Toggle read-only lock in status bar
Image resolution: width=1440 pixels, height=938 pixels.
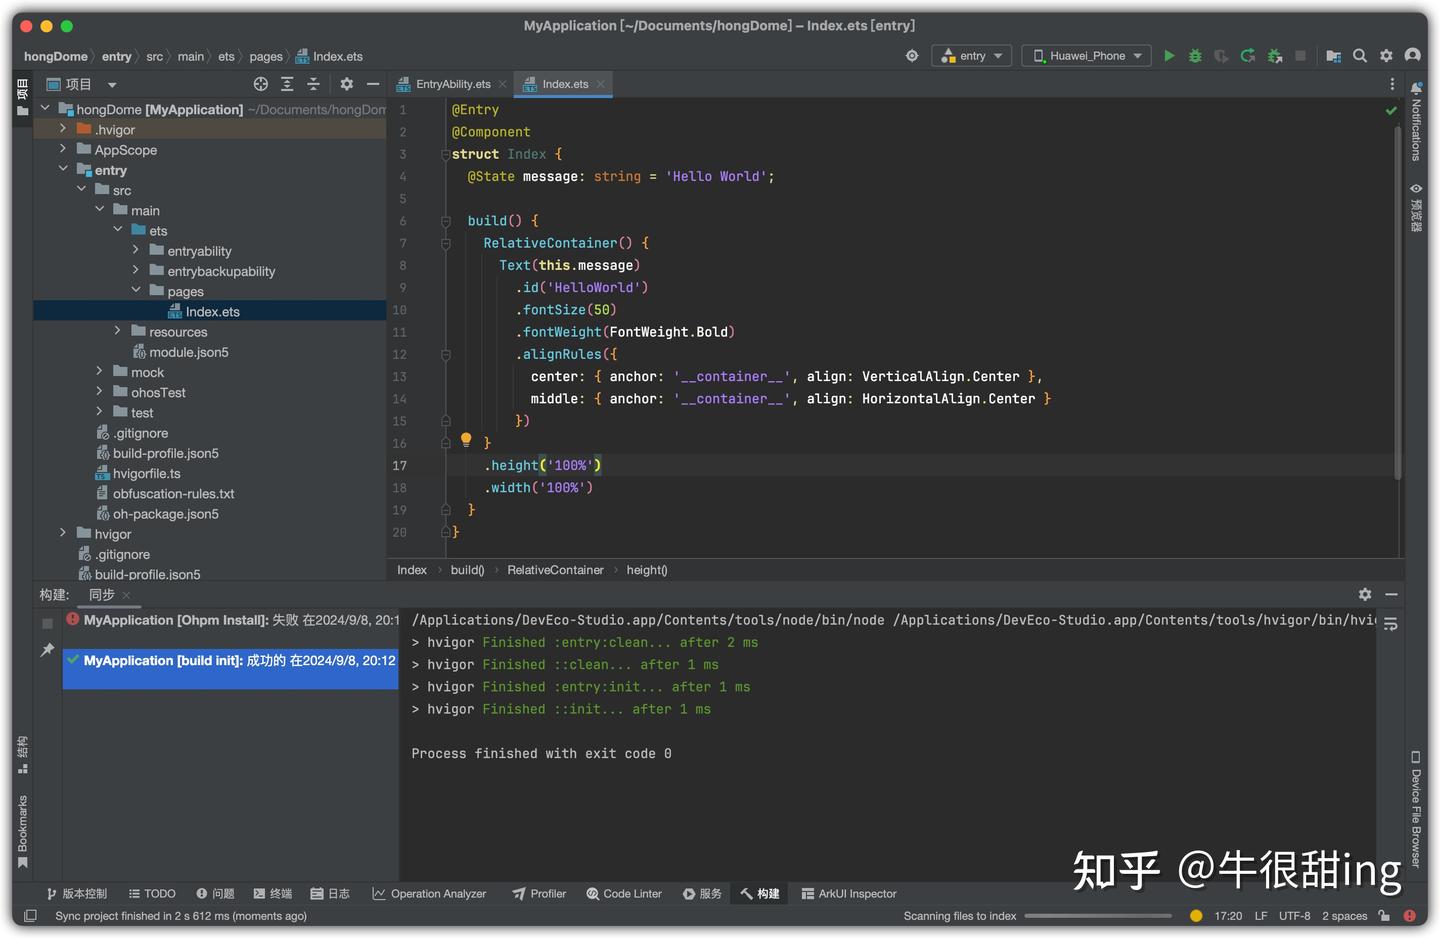point(1384,916)
